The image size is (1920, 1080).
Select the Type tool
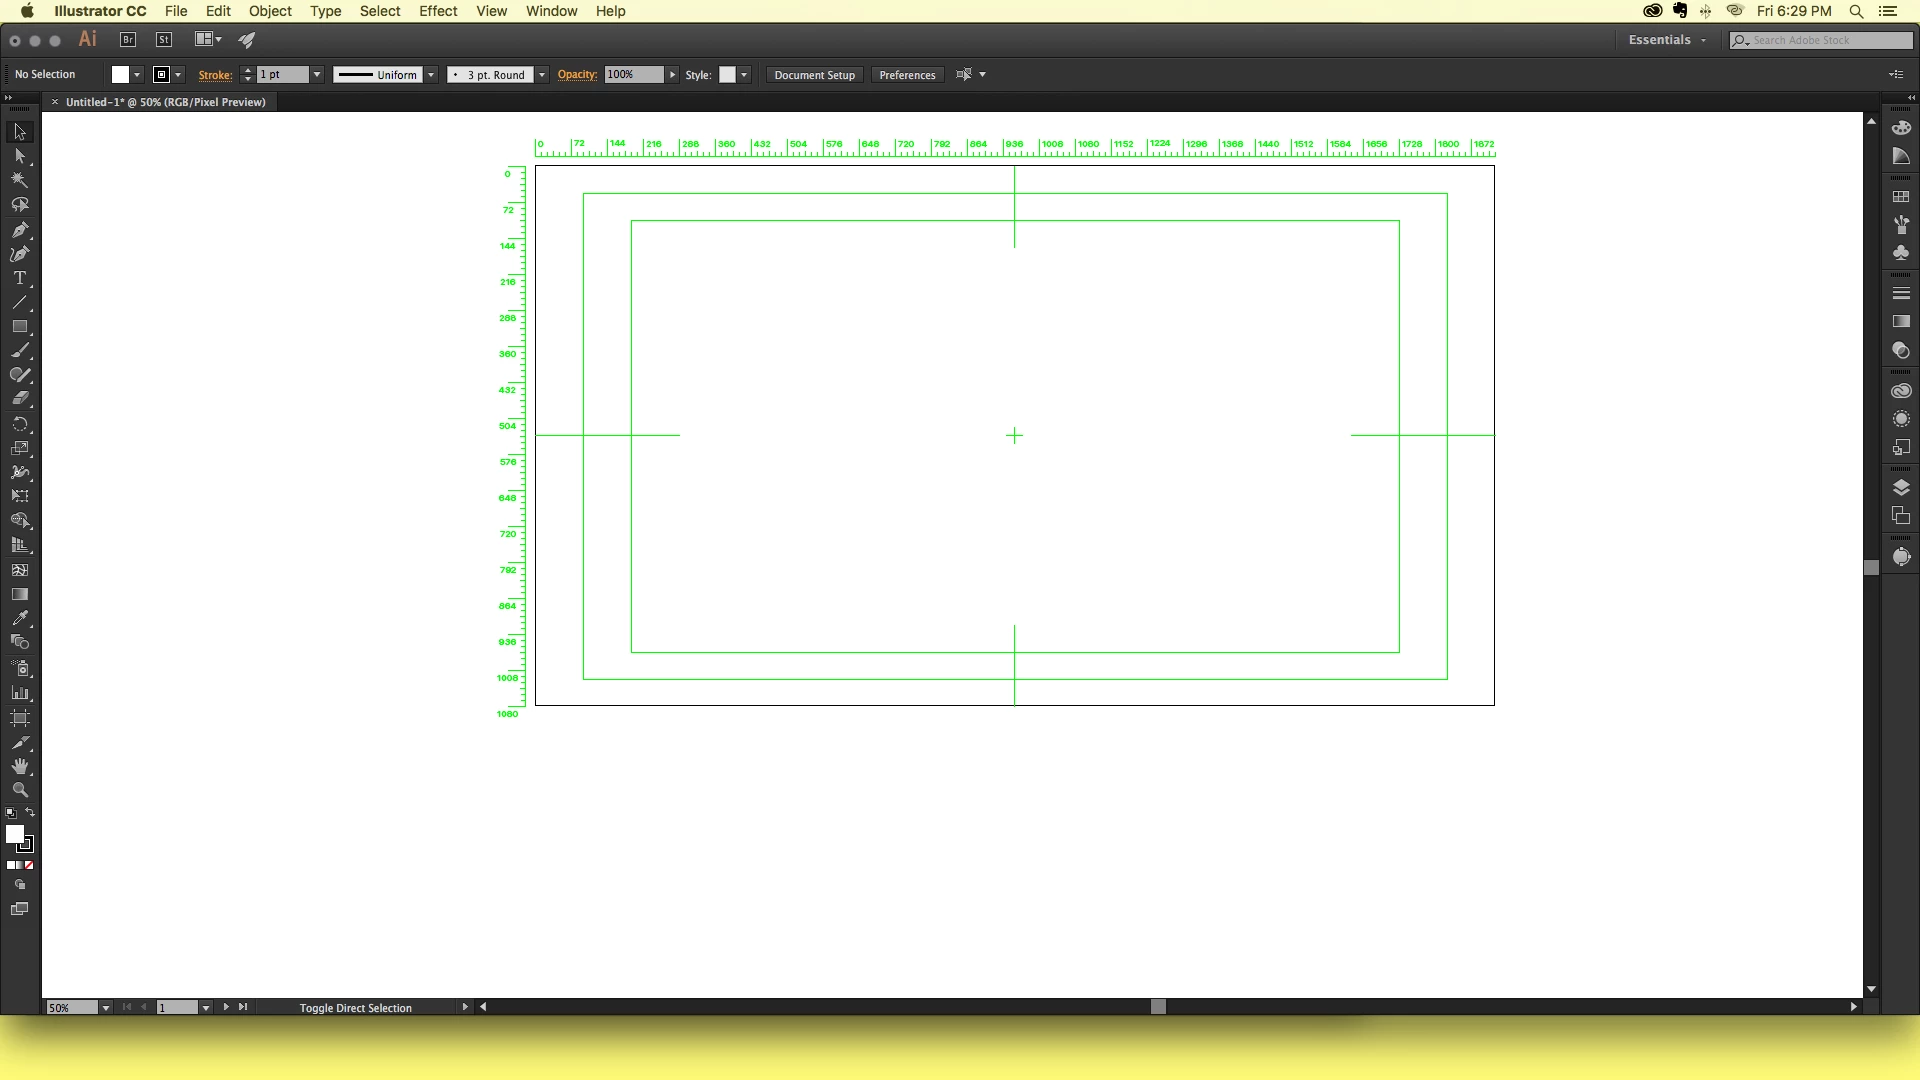click(19, 278)
